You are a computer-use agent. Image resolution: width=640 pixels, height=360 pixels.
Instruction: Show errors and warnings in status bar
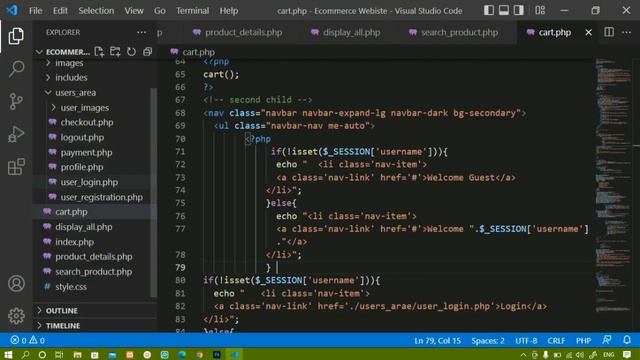[28, 340]
